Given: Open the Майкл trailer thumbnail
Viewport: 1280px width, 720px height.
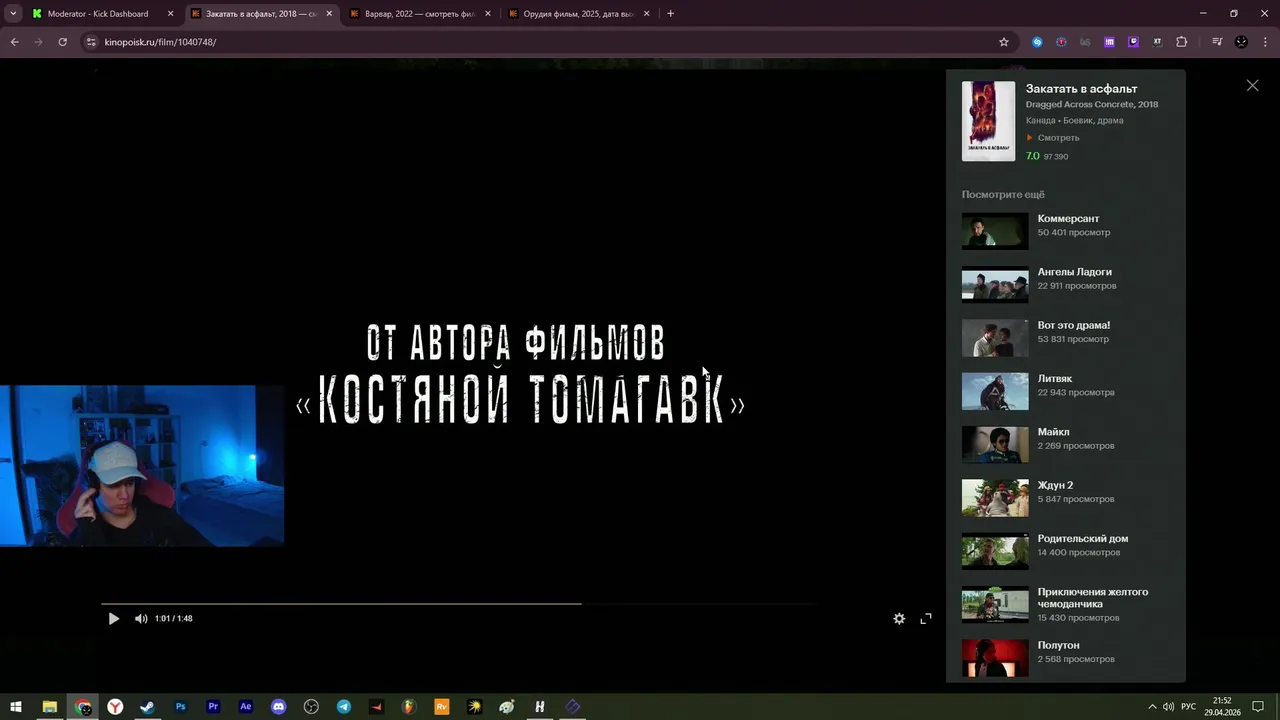Looking at the screenshot, I should click(x=995, y=445).
